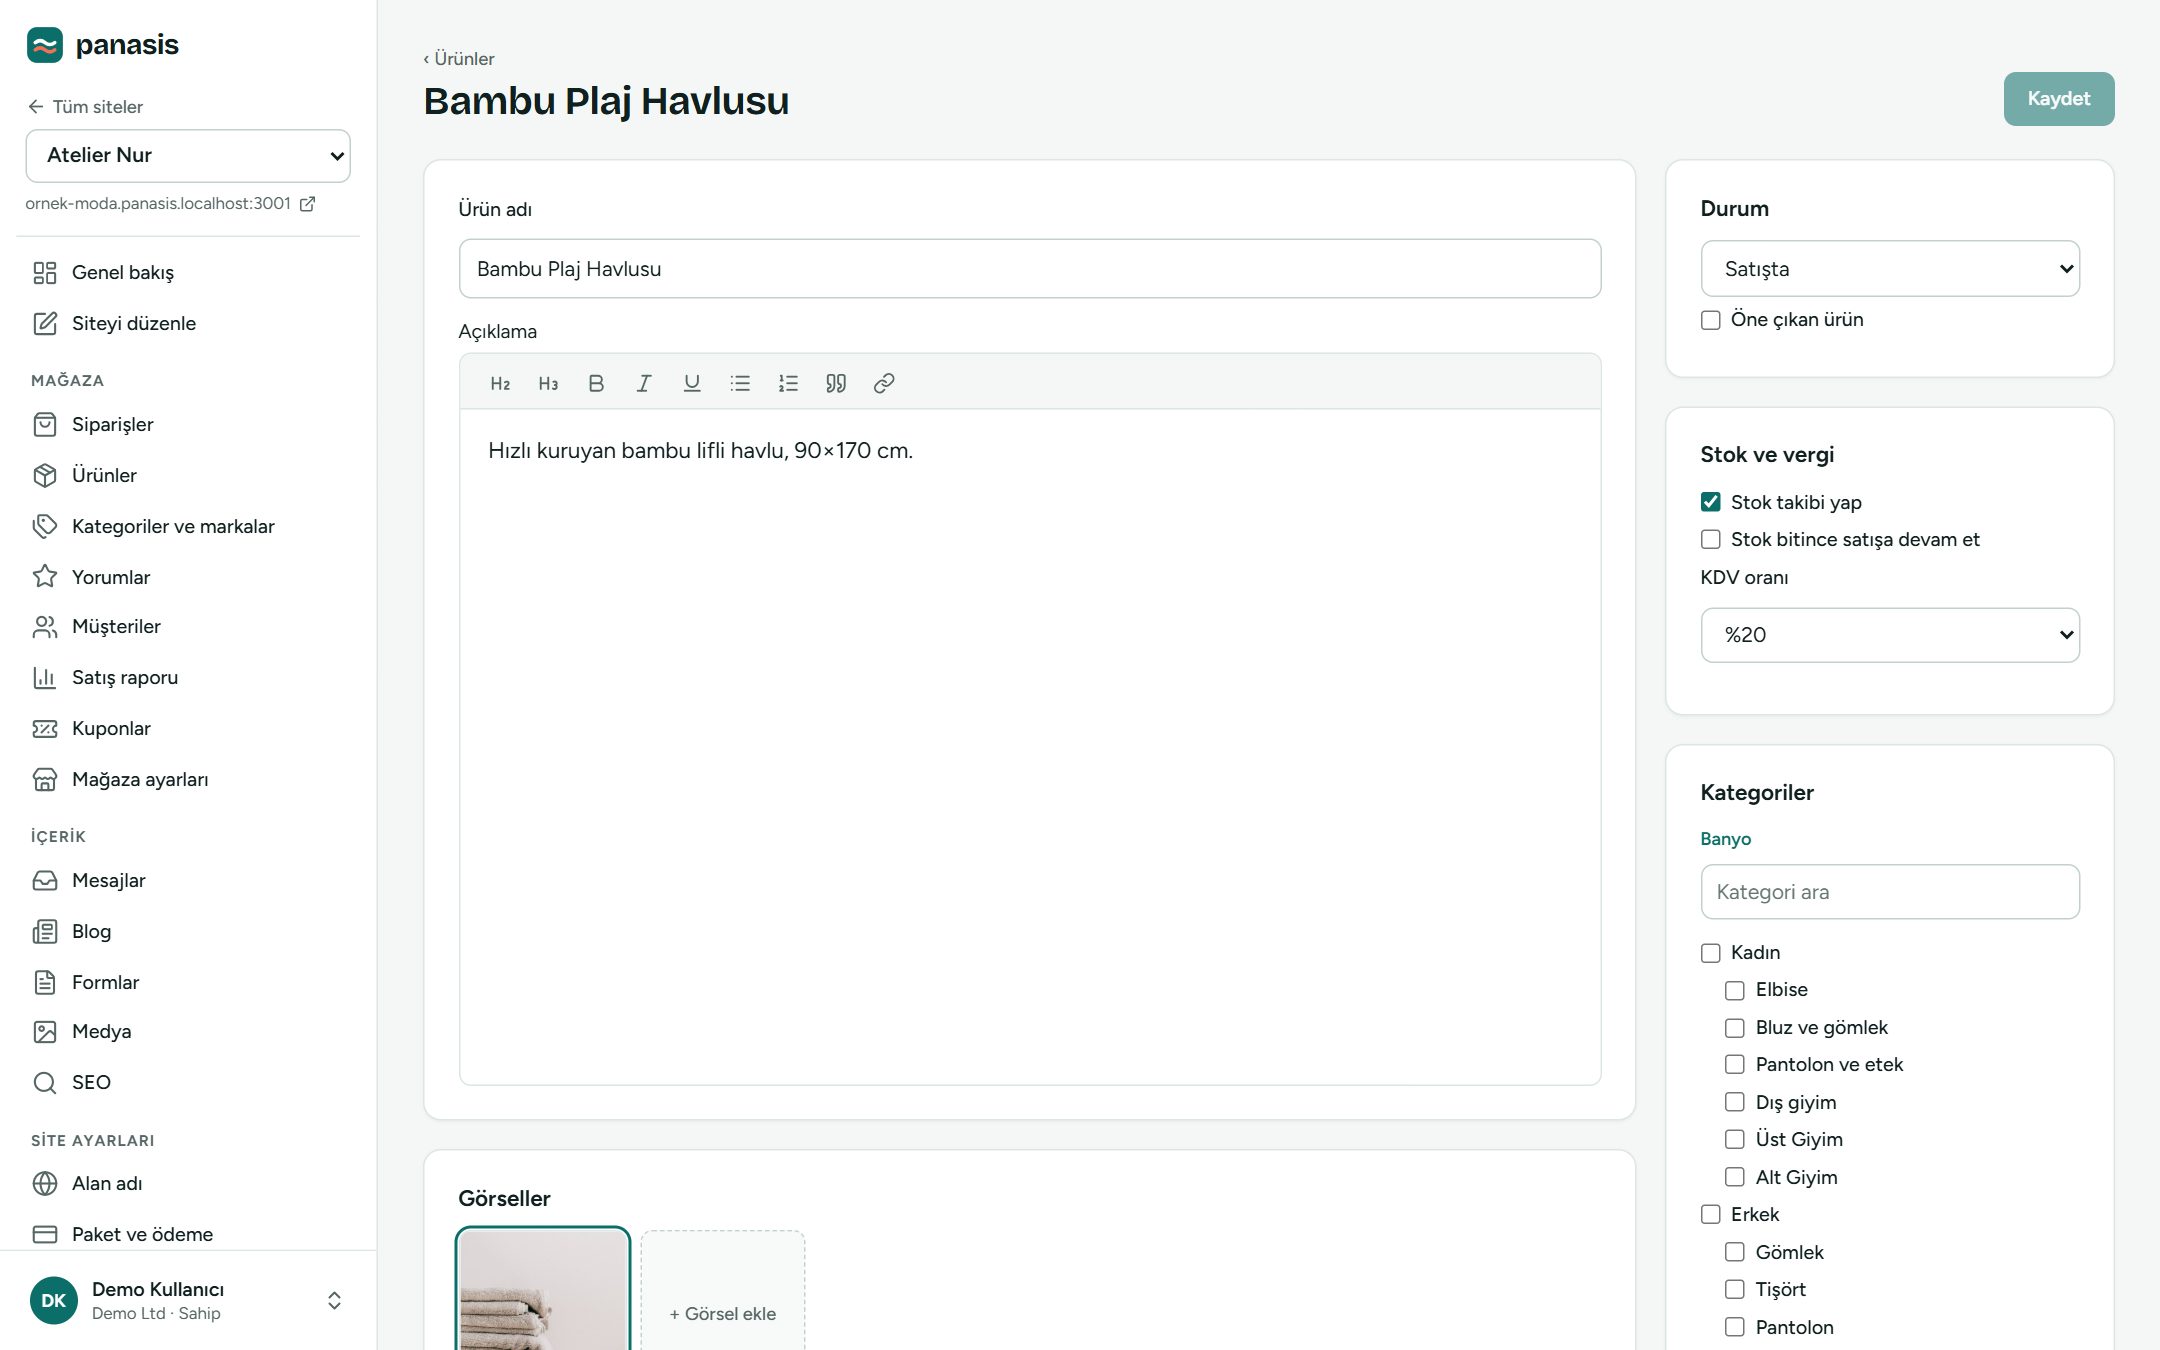This screenshot has height=1350, width=2160.
Task: Enable Öne çıkan ürün checkbox
Action: [x=1711, y=320]
